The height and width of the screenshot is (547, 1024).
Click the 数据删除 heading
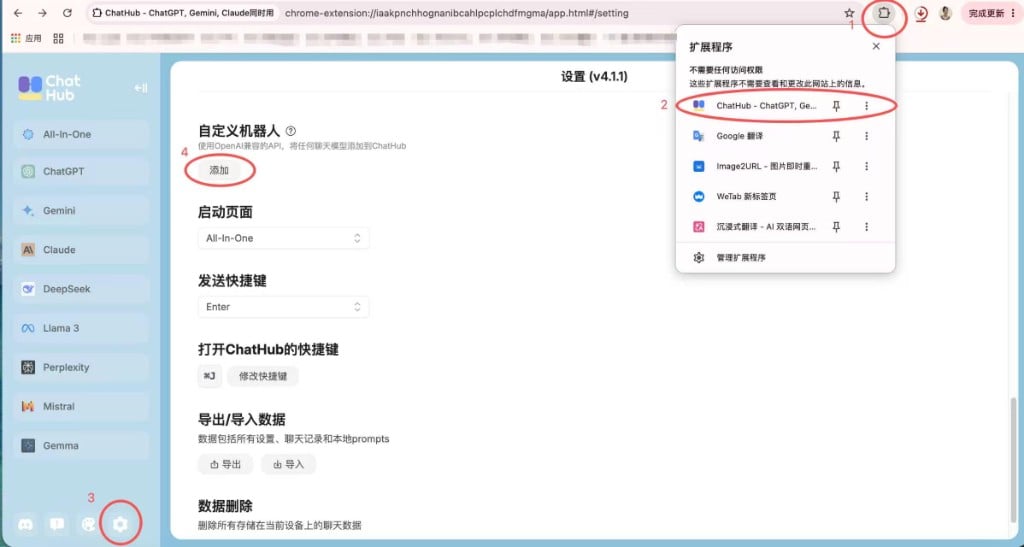225,506
